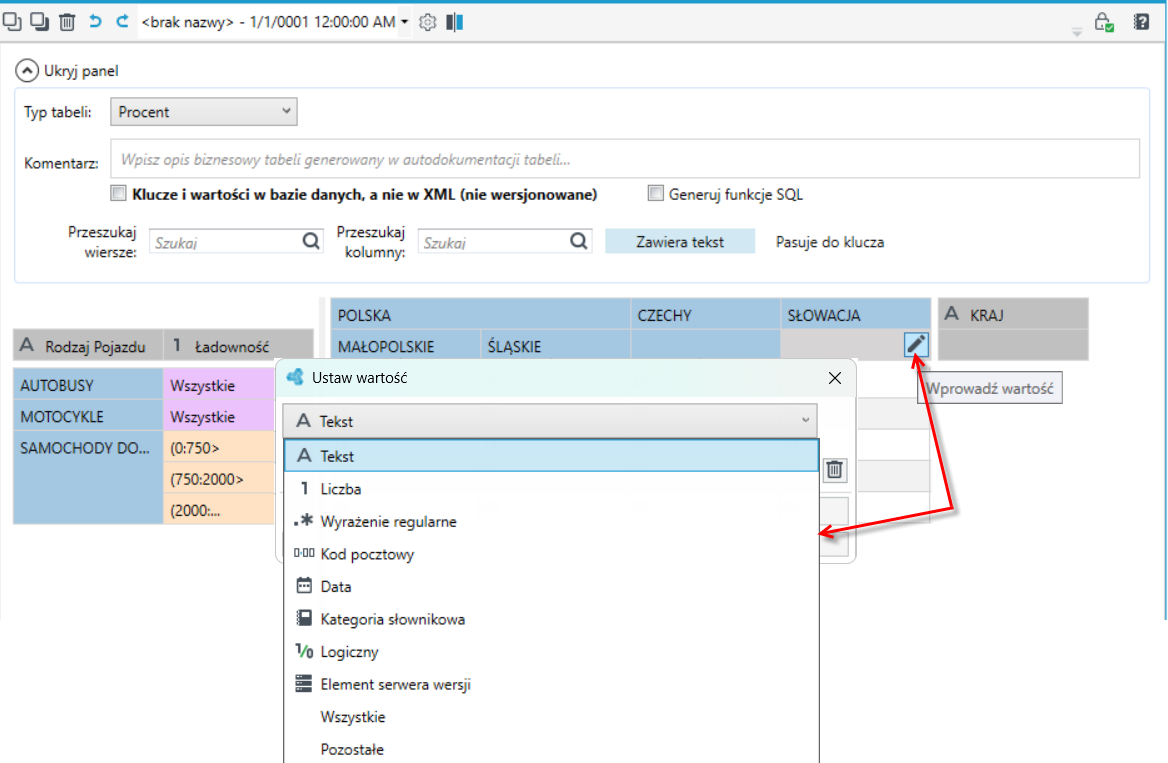Toggle the Klucze i wartości w bazie danych checkbox
This screenshot has height=763, width=1168.
118,194
